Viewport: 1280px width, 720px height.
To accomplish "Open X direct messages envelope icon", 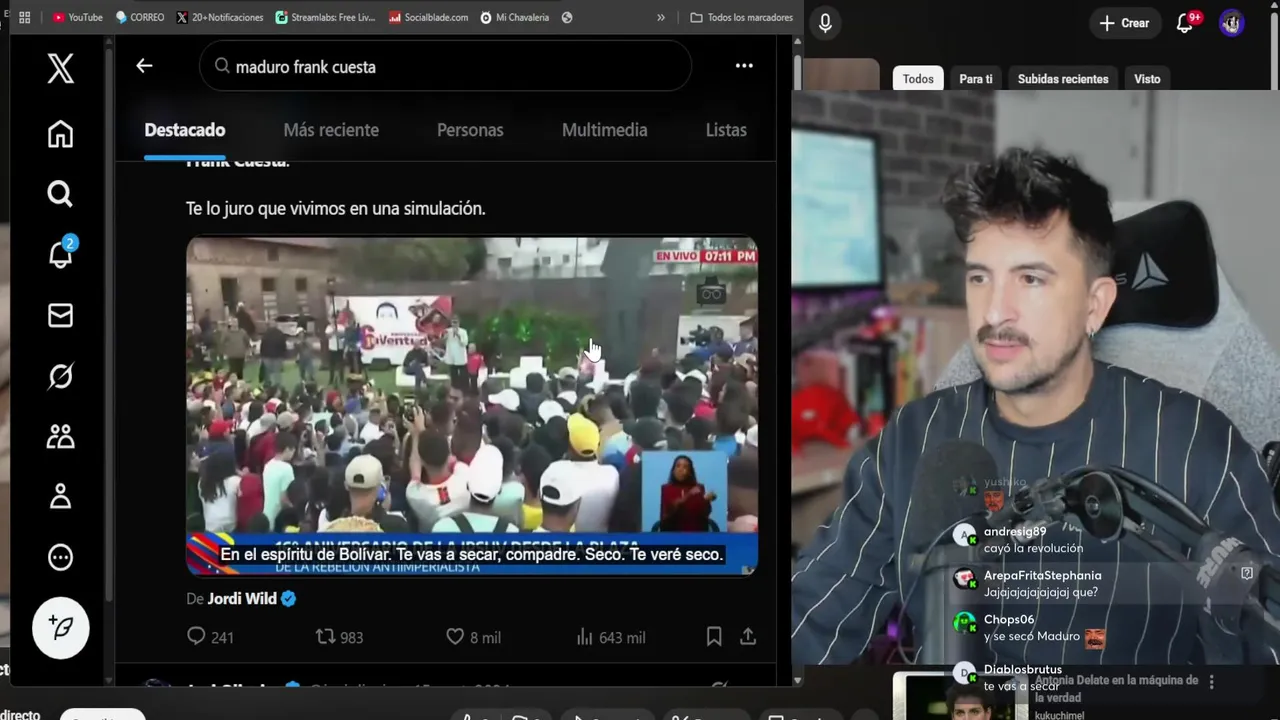I will (61, 316).
